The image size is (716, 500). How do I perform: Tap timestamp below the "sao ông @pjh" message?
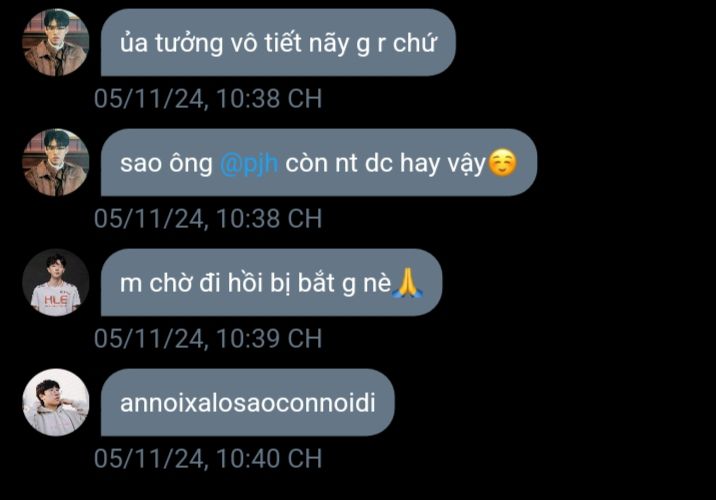pos(208,219)
